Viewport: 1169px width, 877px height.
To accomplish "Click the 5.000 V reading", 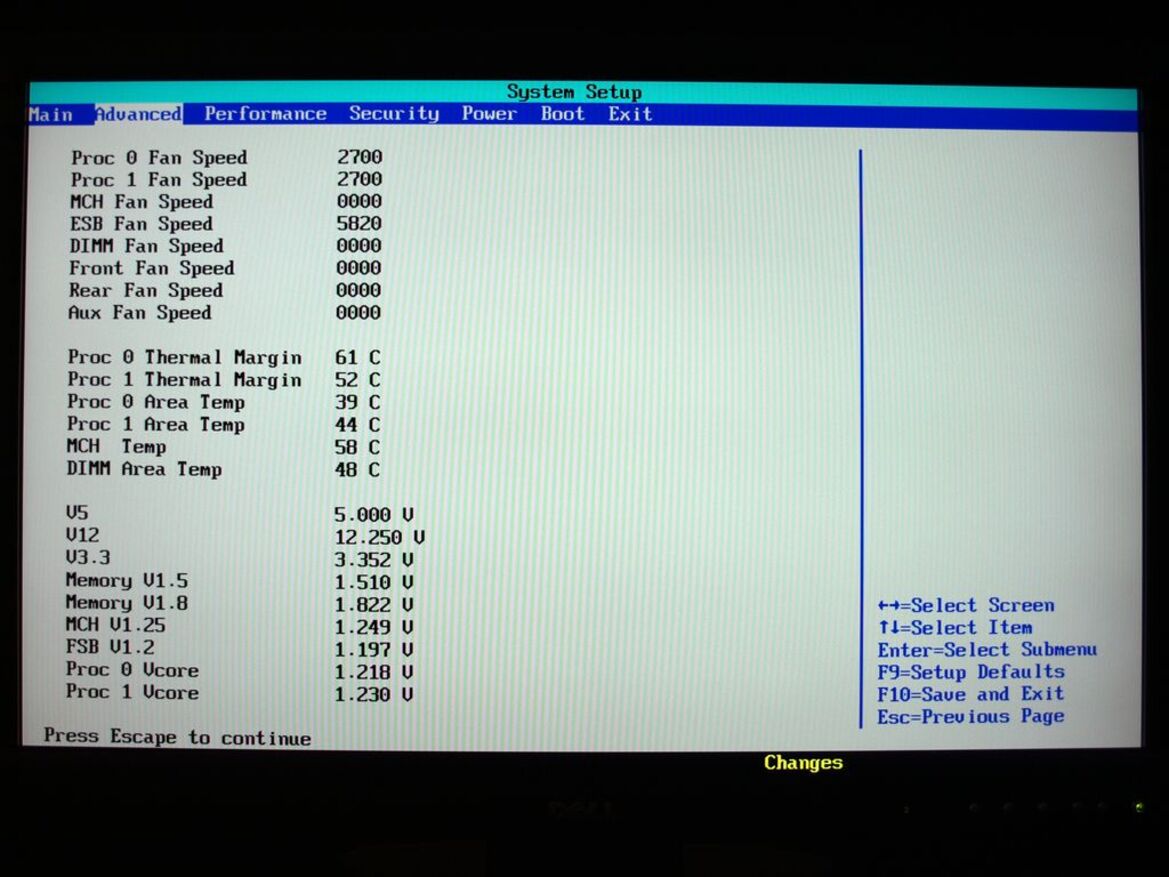I will pos(374,515).
